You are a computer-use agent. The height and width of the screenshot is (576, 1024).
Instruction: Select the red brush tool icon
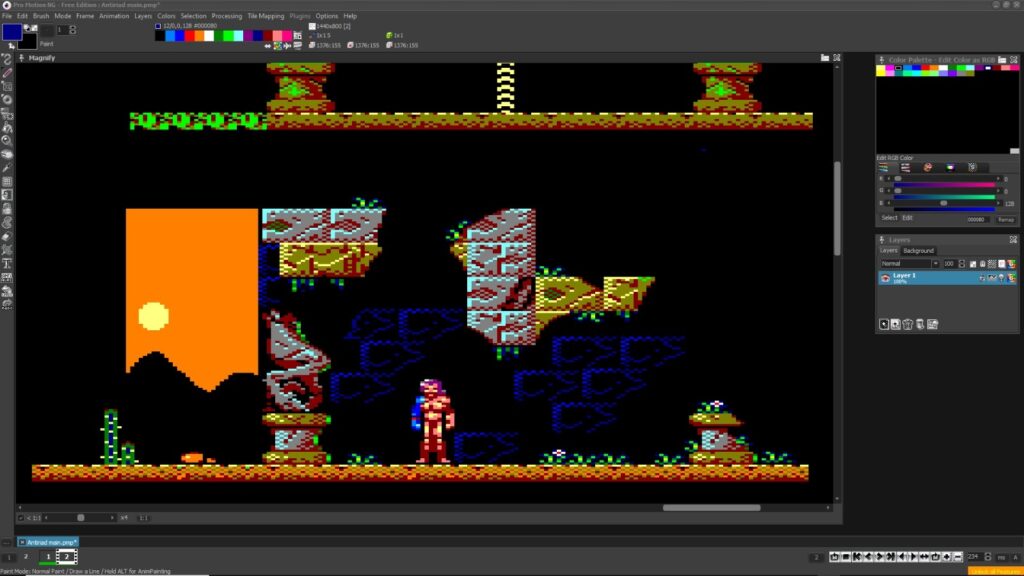[7, 72]
